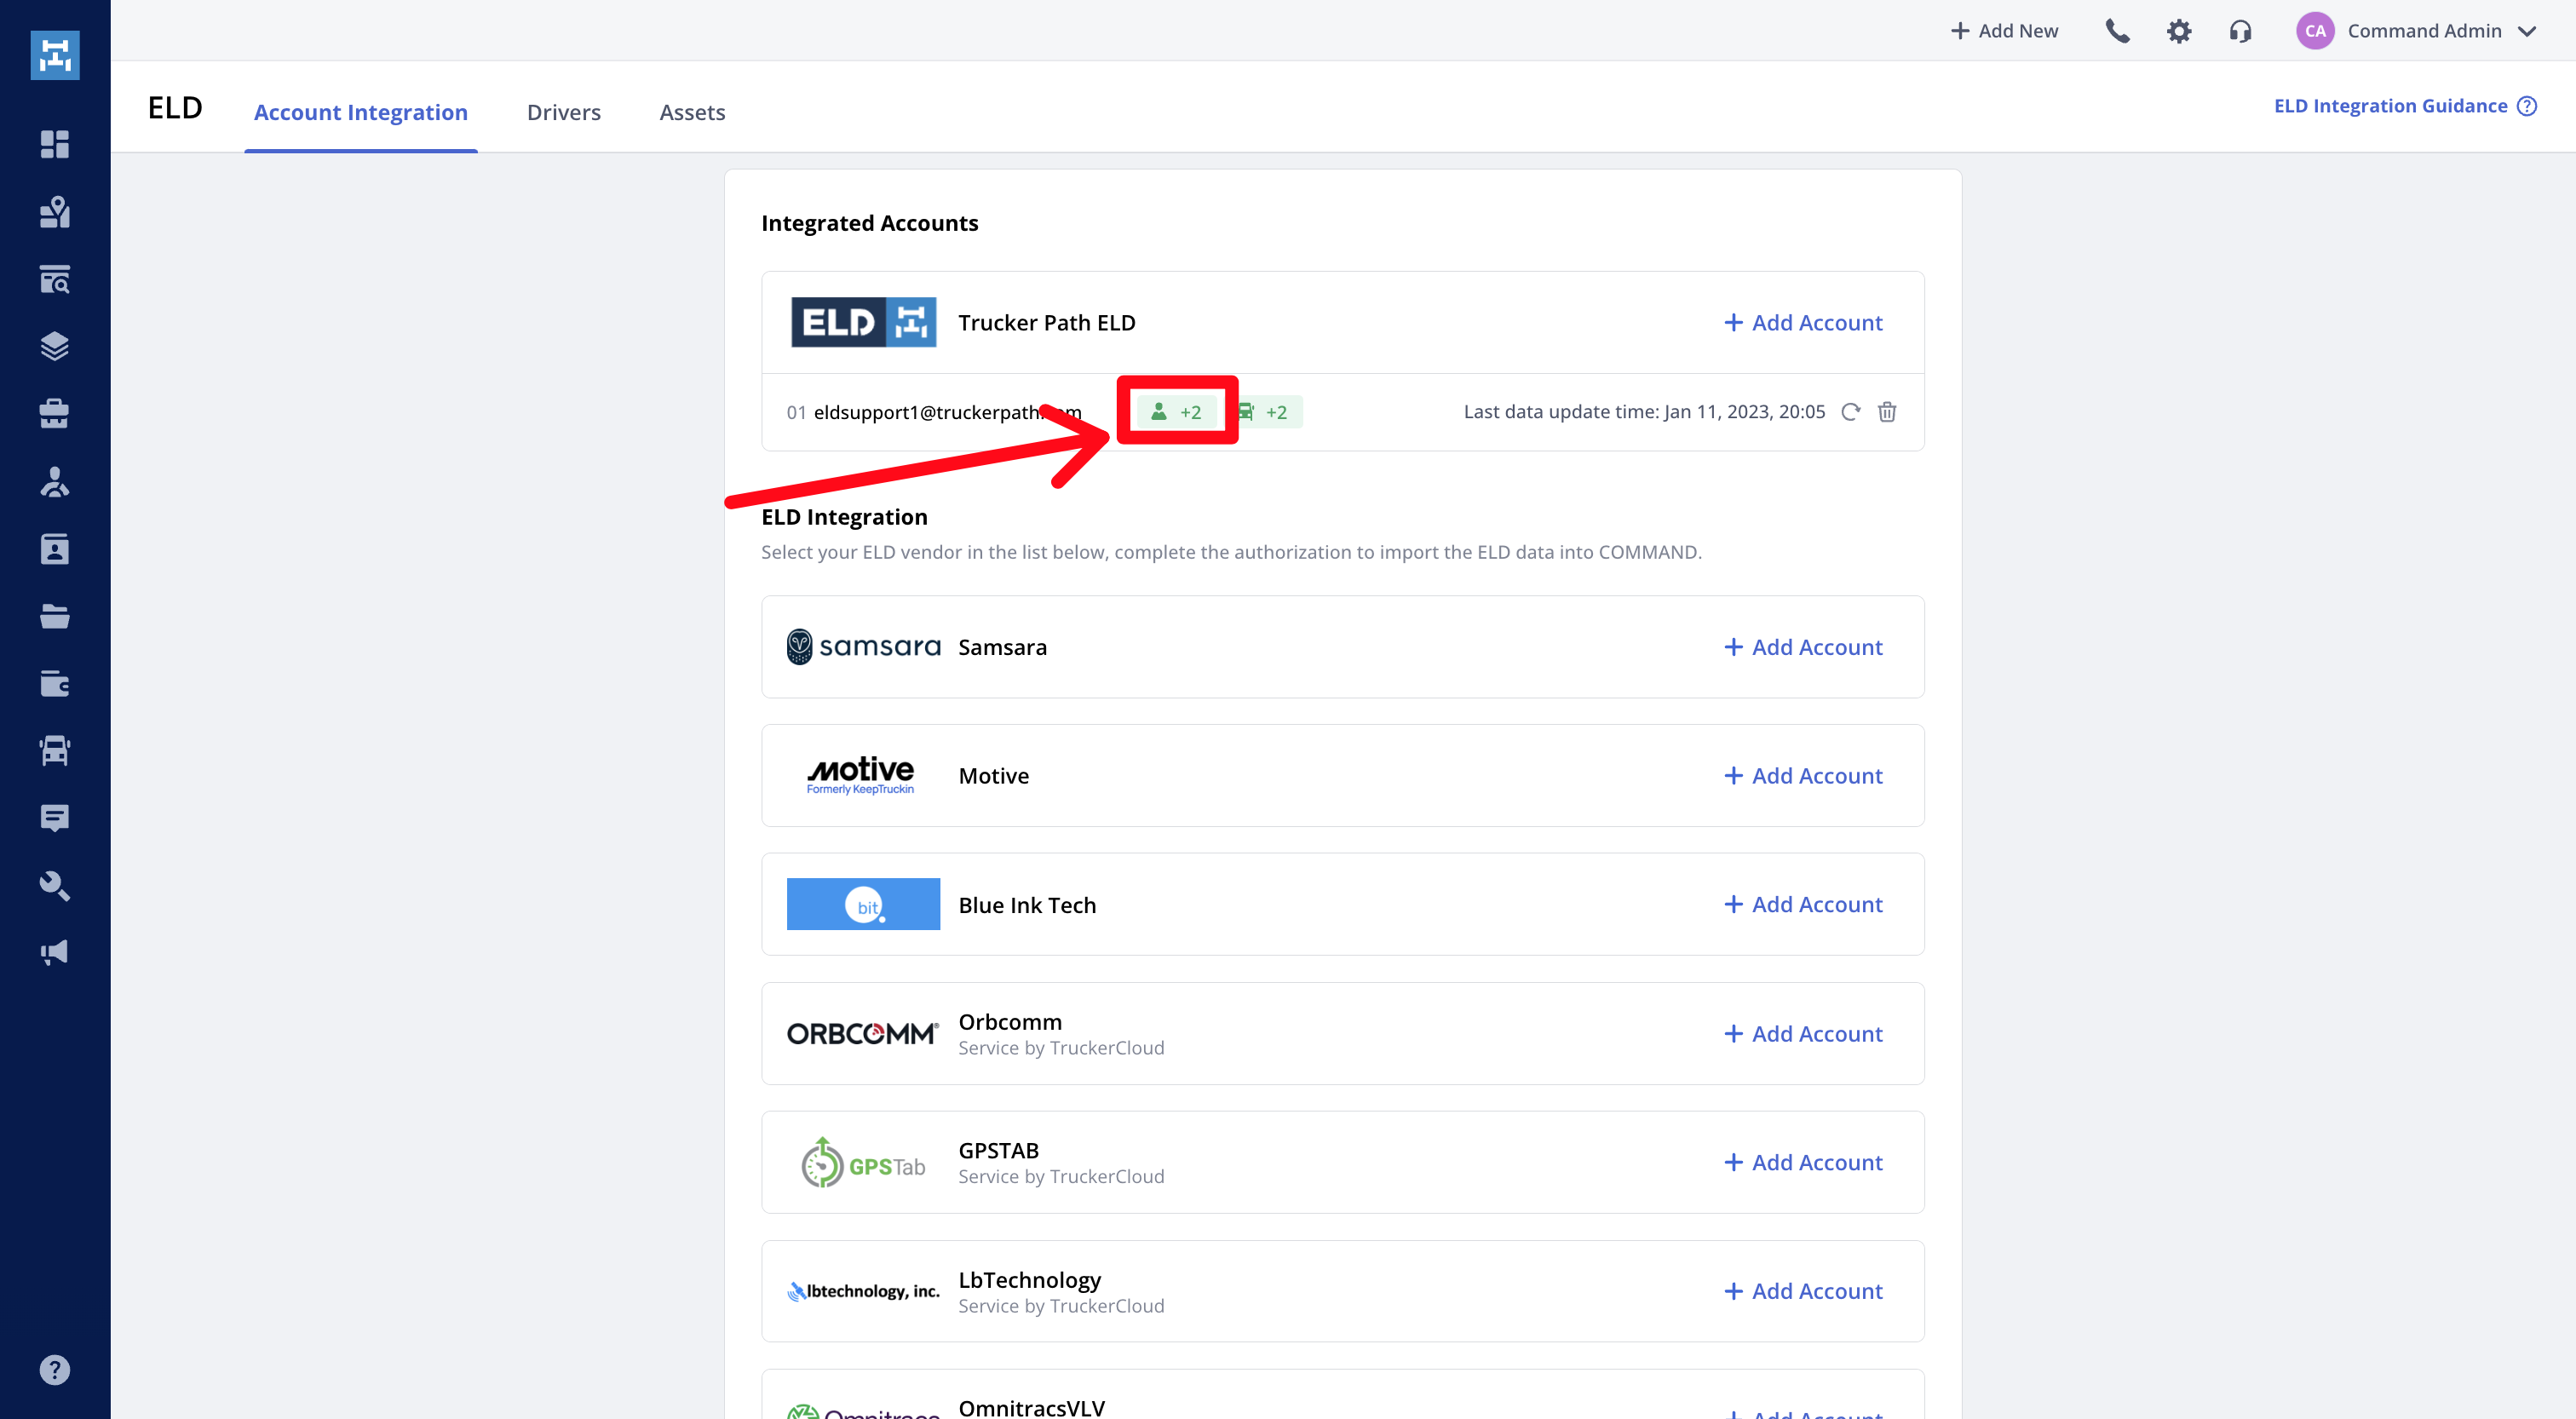Viewport: 2576px width, 1419px height.
Task: Click the lbtechnology, inc. logo
Action: 863,1291
